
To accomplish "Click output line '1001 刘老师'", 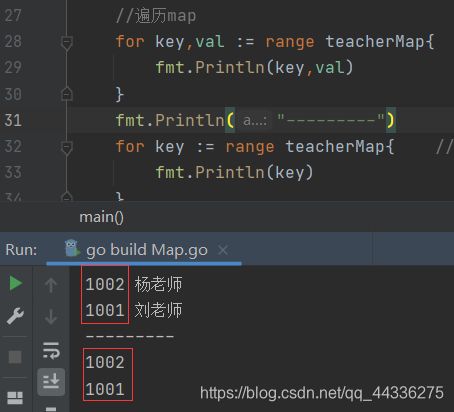I will click(x=134, y=310).
